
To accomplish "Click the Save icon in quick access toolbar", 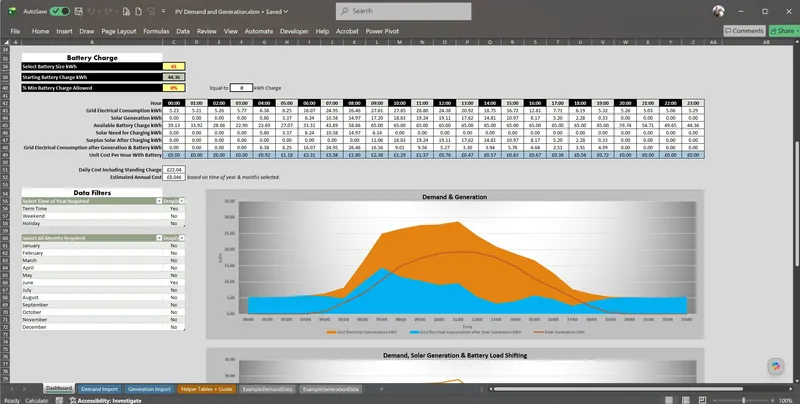I will coord(78,11).
